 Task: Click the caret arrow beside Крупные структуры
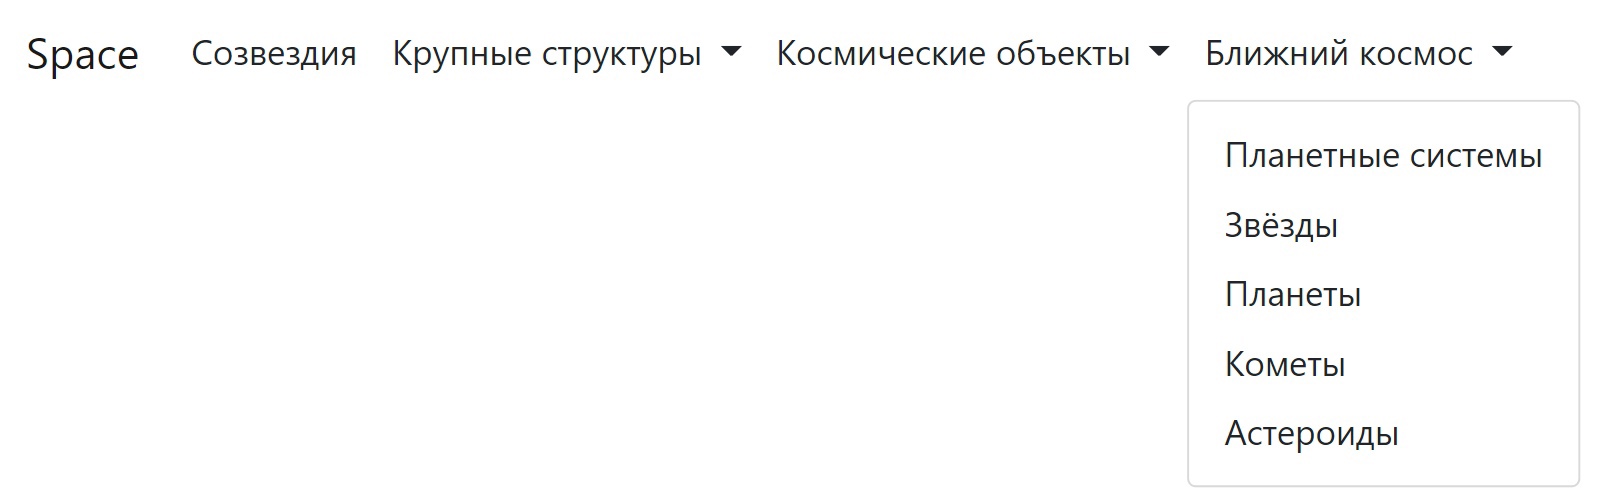[731, 52]
